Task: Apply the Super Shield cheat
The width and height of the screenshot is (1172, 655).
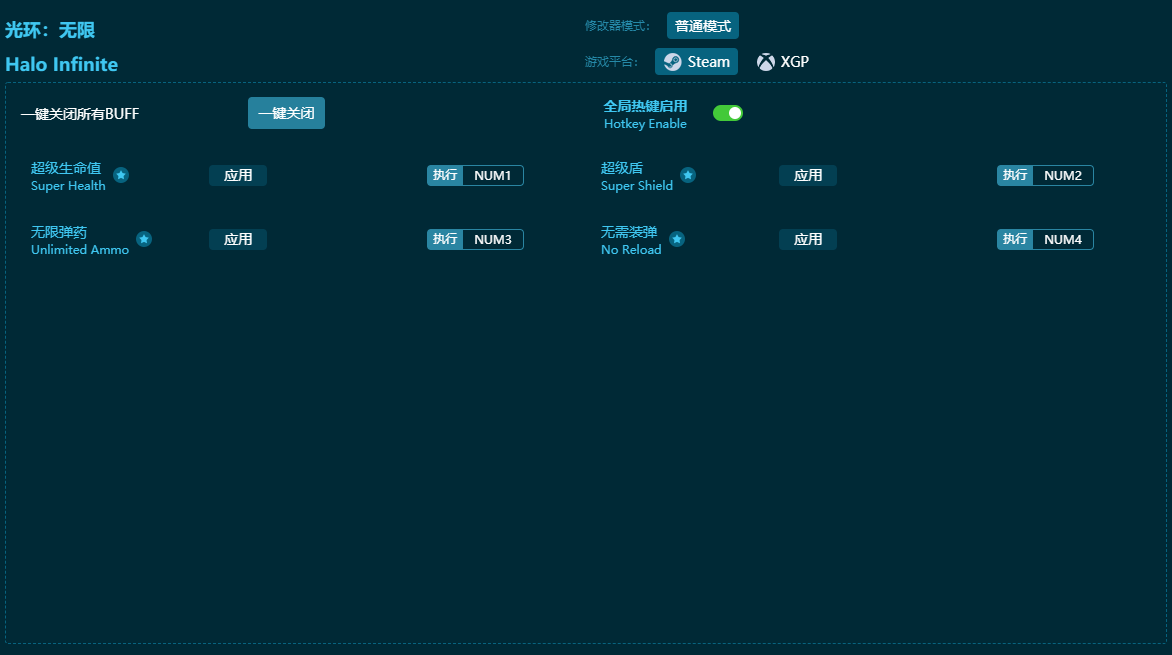Action: [x=808, y=176]
